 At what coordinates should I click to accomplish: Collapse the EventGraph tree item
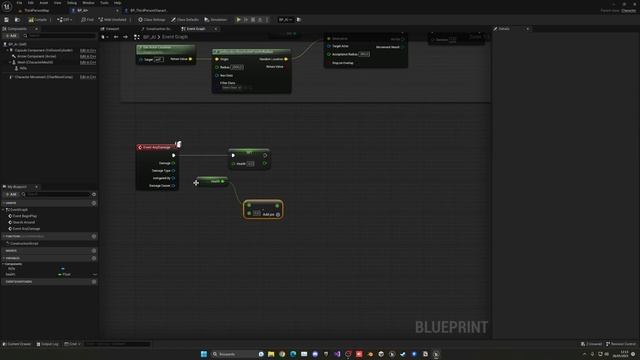[x=4, y=209]
